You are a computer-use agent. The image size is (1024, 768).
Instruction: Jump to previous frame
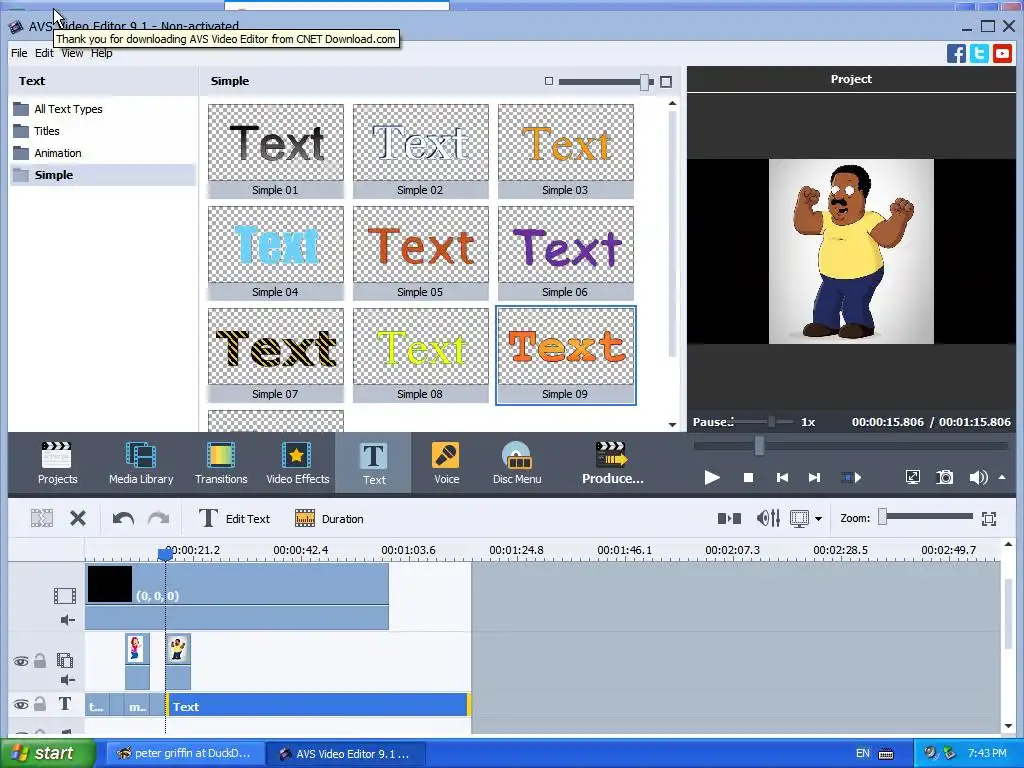coord(782,477)
